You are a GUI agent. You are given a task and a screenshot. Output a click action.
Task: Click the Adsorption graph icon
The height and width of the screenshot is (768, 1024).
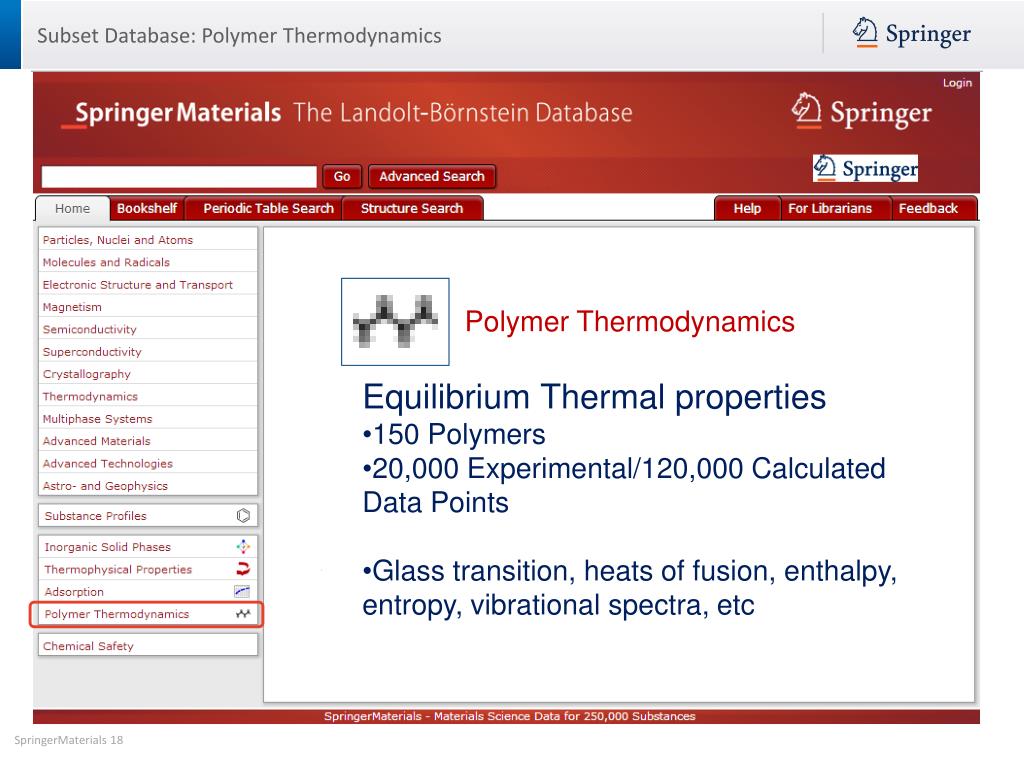coord(242,592)
